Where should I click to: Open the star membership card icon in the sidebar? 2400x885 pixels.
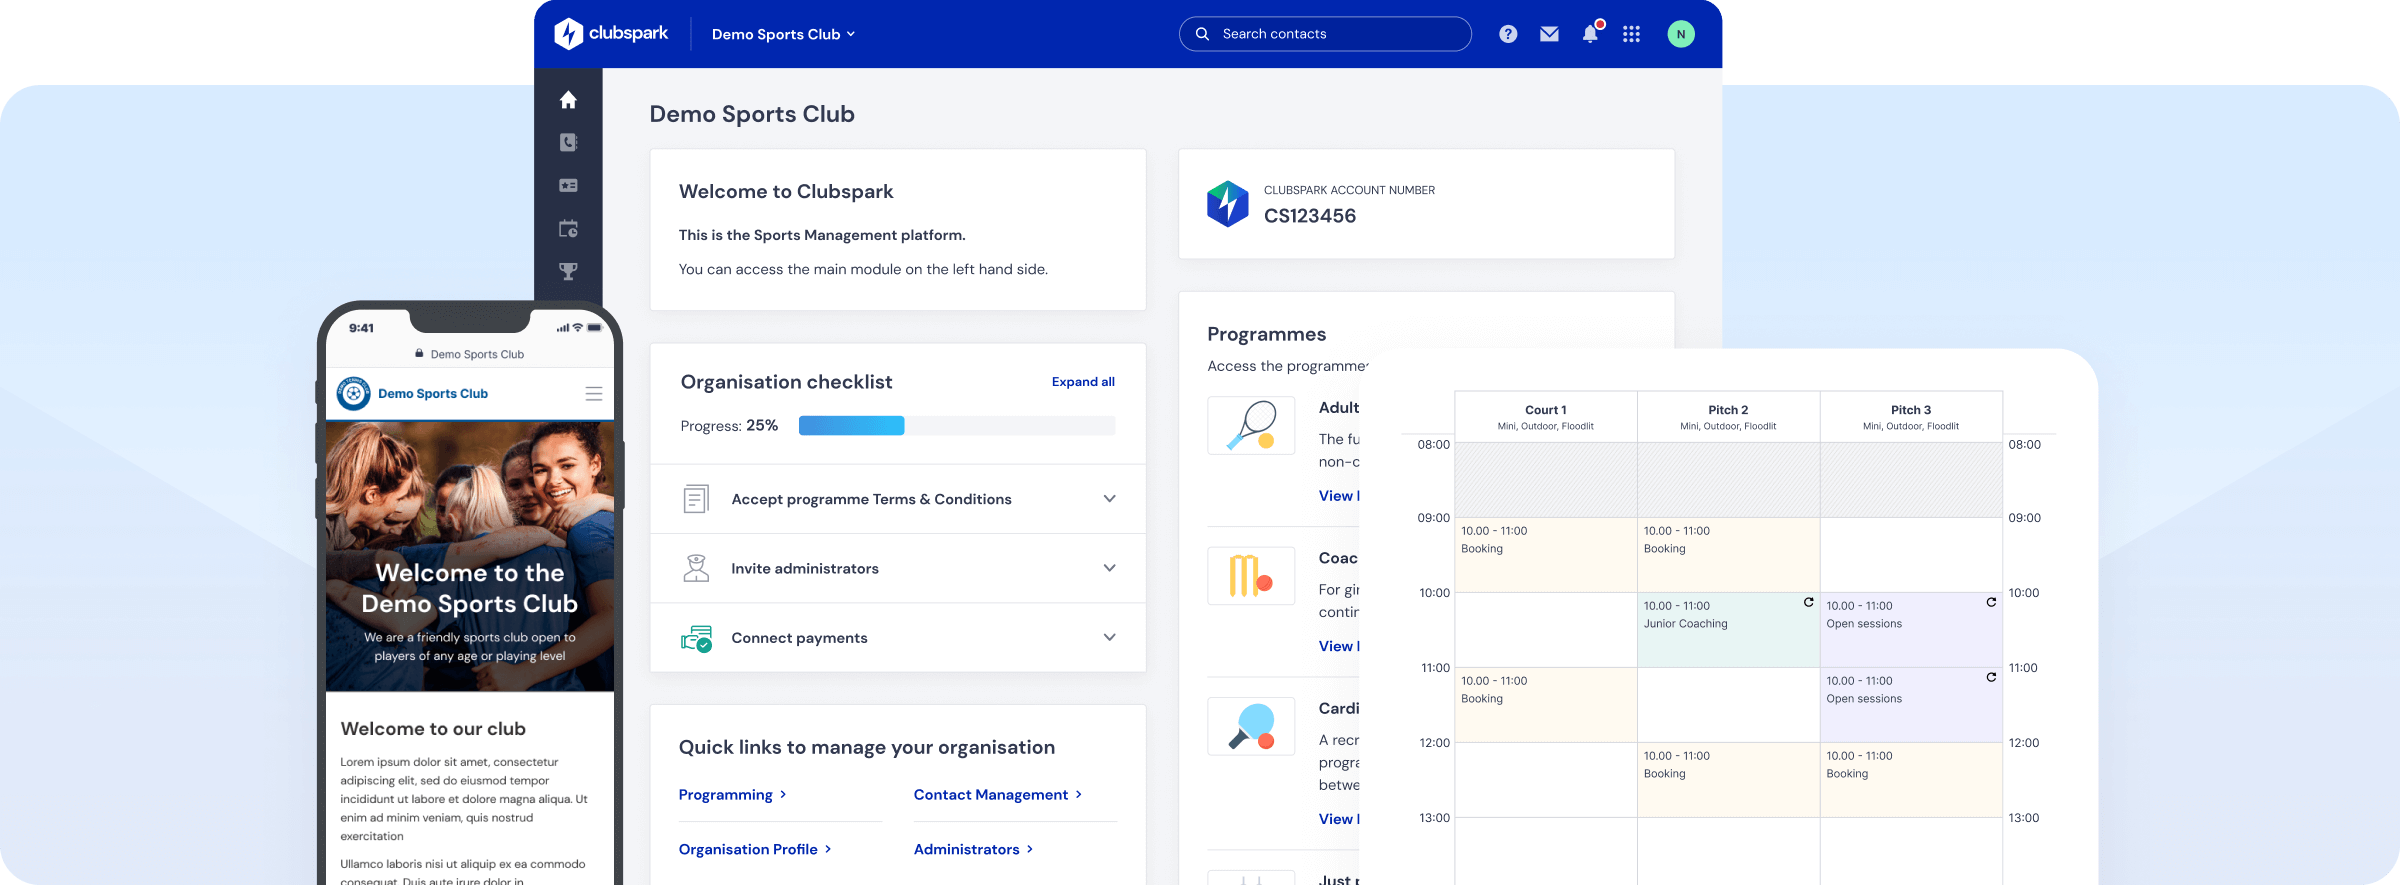[x=568, y=186]
